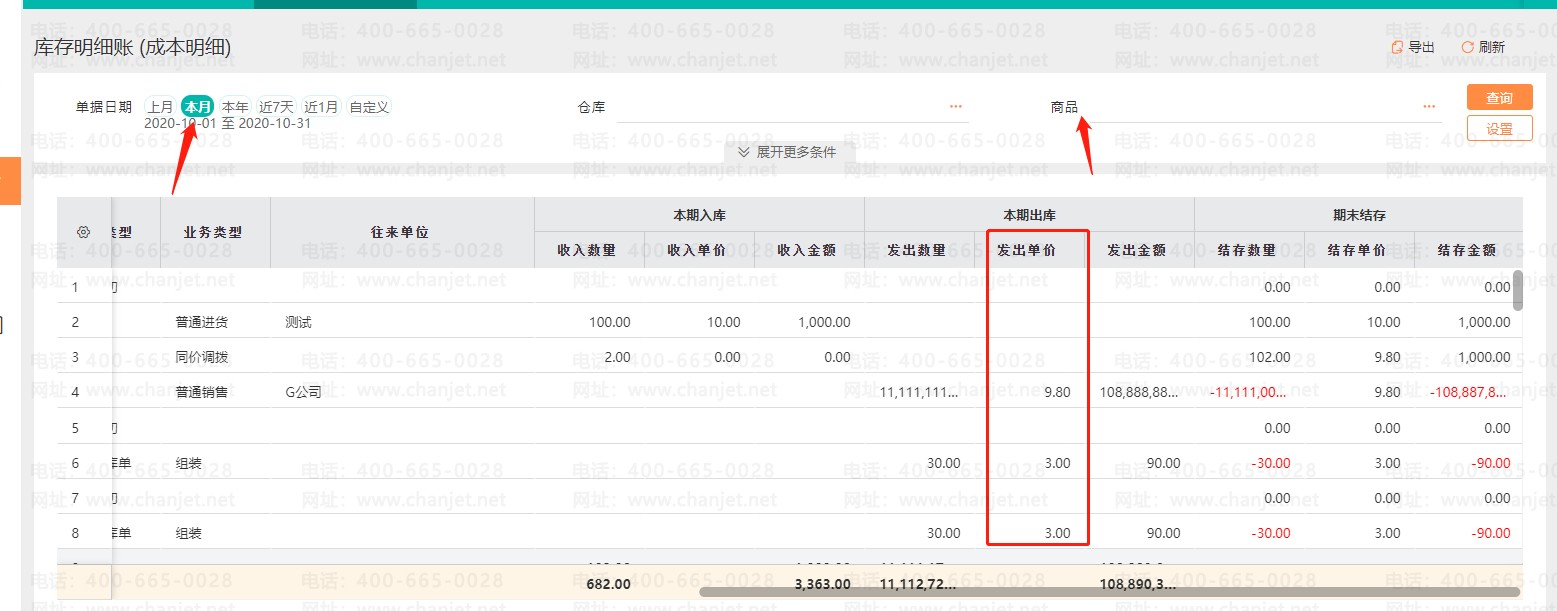Click the export icon beside 导出

point(1397,47)
